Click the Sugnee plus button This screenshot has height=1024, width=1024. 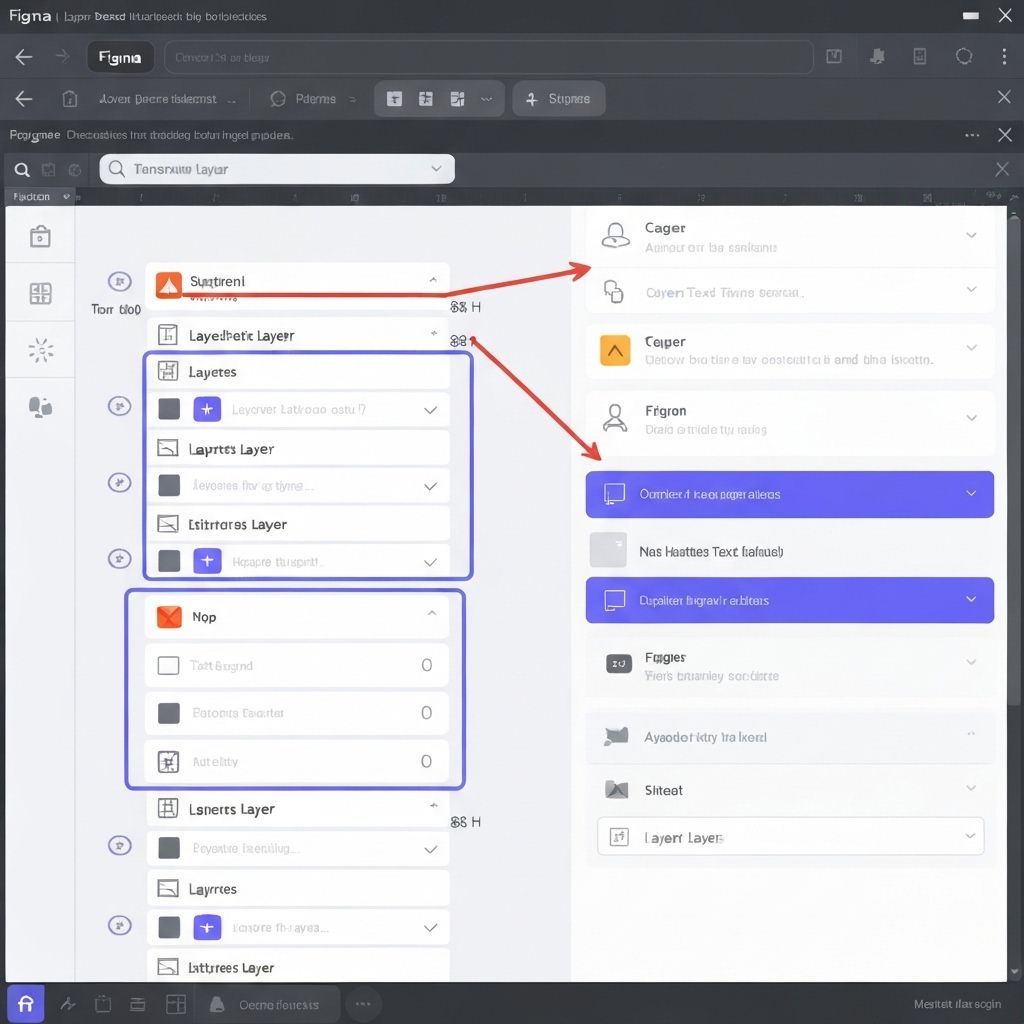pyautogui.click(x=558, y=99)
